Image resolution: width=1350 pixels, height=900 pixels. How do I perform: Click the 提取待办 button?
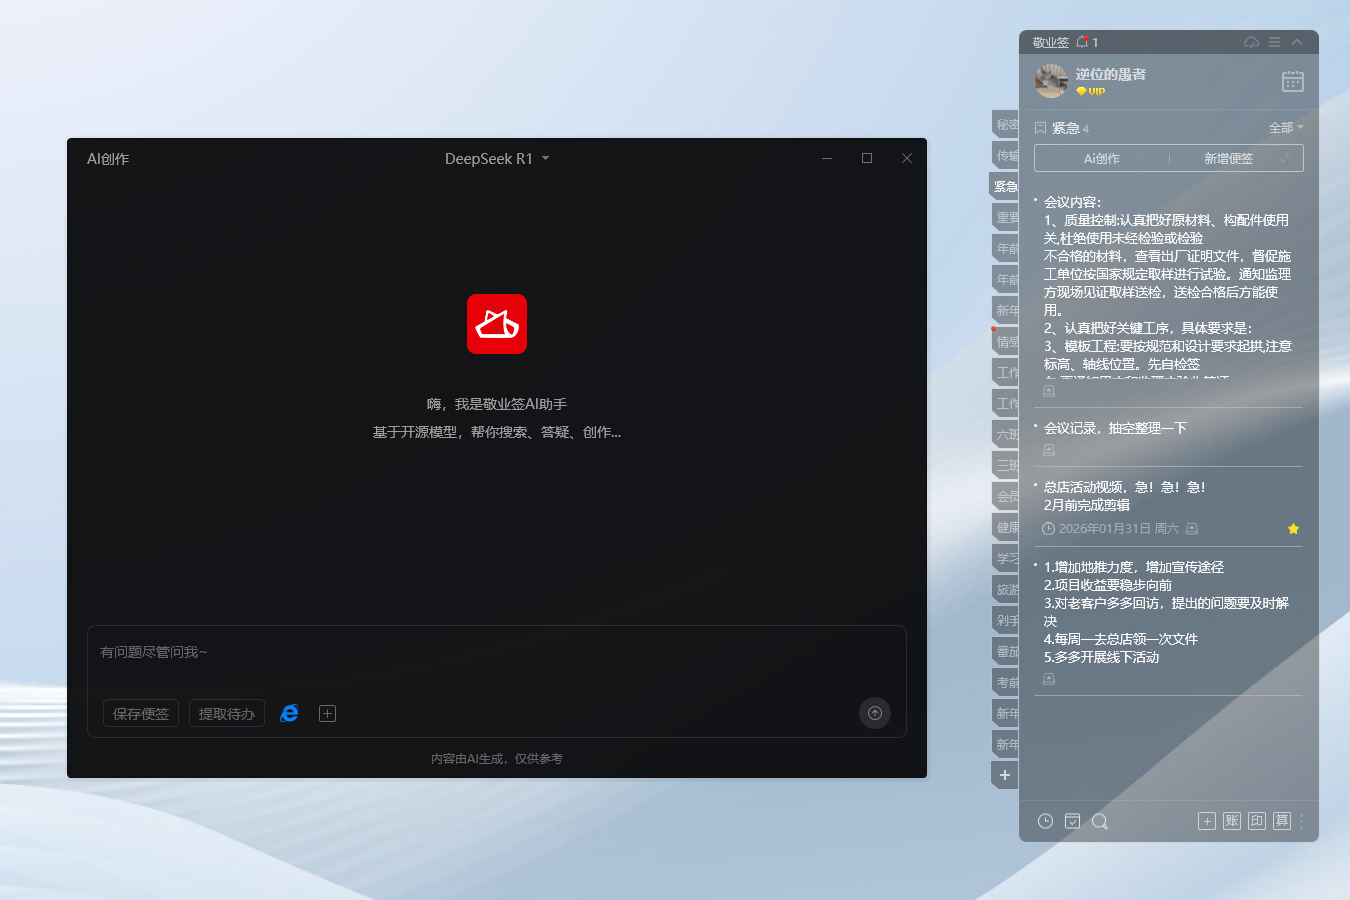click(x=226, y=713)
